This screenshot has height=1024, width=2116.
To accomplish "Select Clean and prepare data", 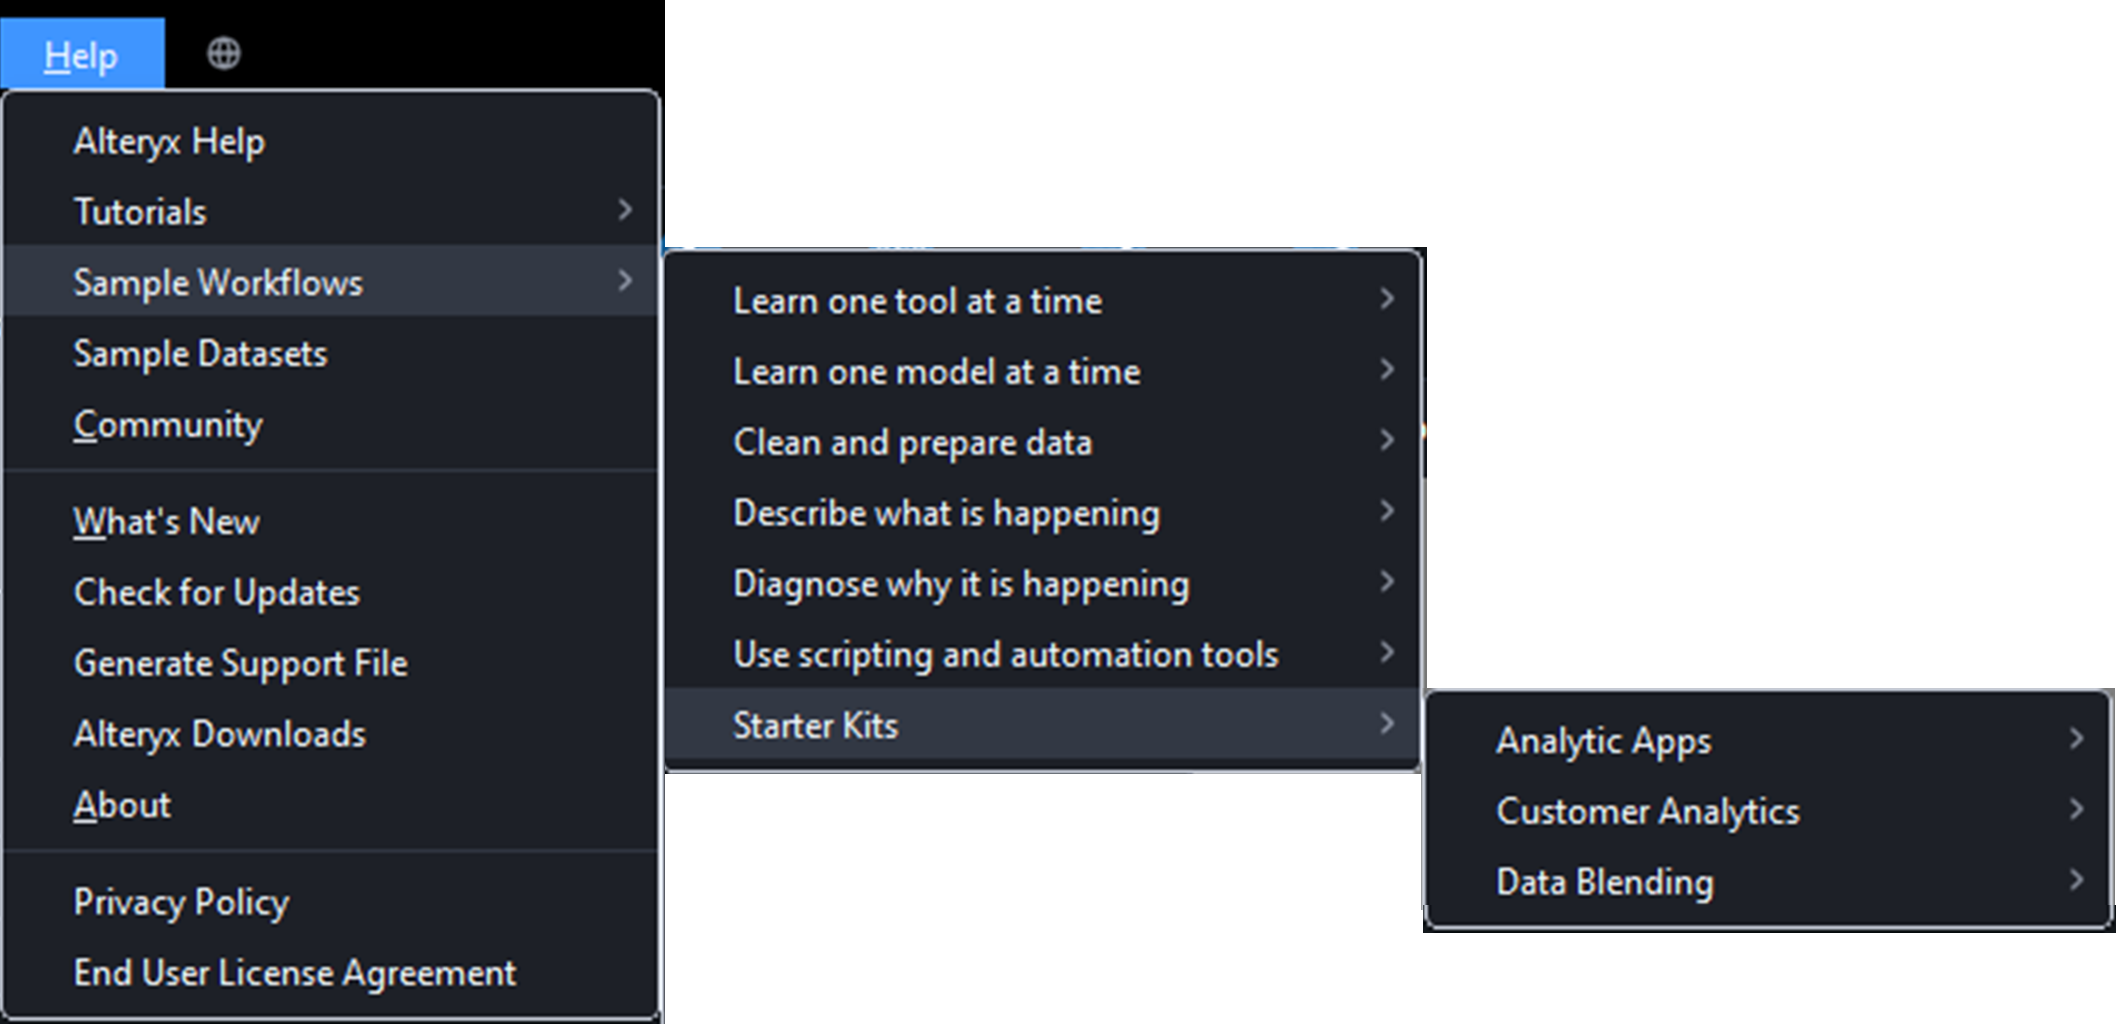I will (913, 441).
